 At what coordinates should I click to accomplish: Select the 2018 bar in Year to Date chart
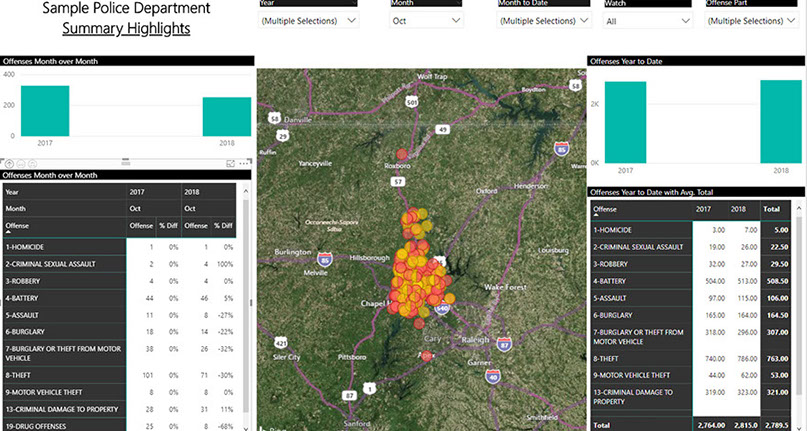click(x=779, y=121)
